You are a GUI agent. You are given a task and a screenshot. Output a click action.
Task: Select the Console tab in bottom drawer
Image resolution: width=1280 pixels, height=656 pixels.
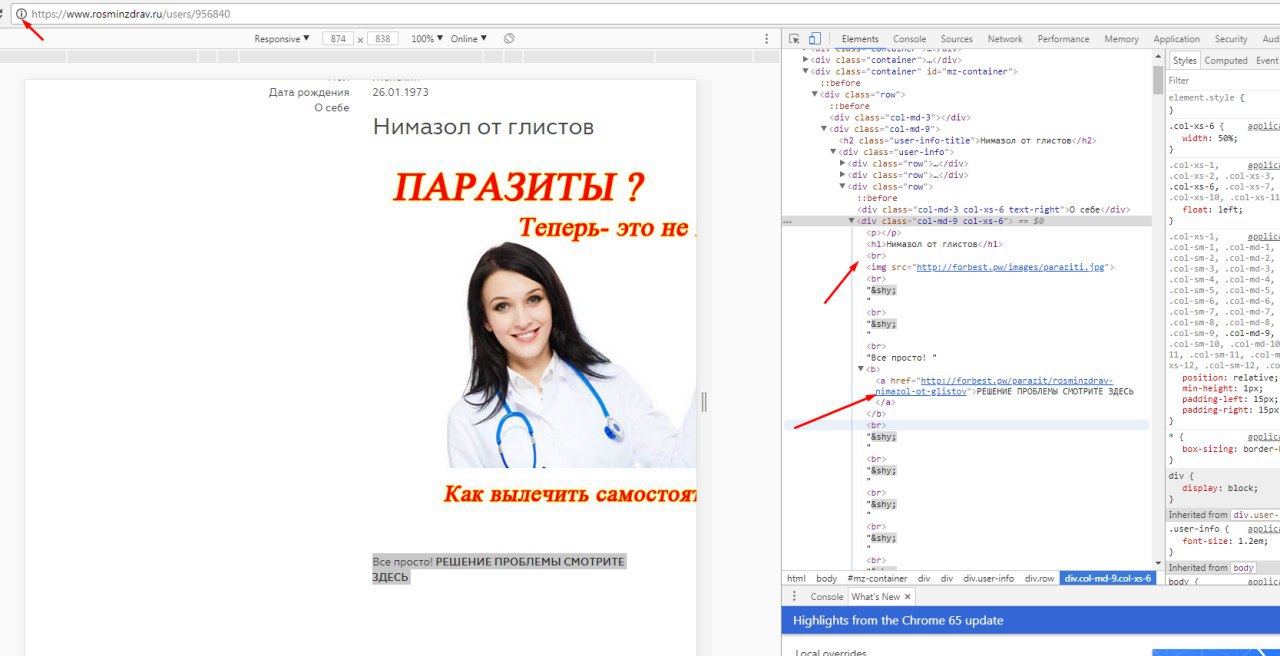[826, 597]
